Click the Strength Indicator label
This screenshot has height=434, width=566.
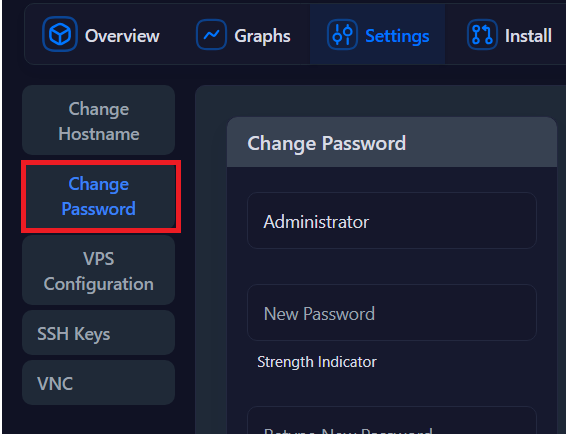coord(317,362)
